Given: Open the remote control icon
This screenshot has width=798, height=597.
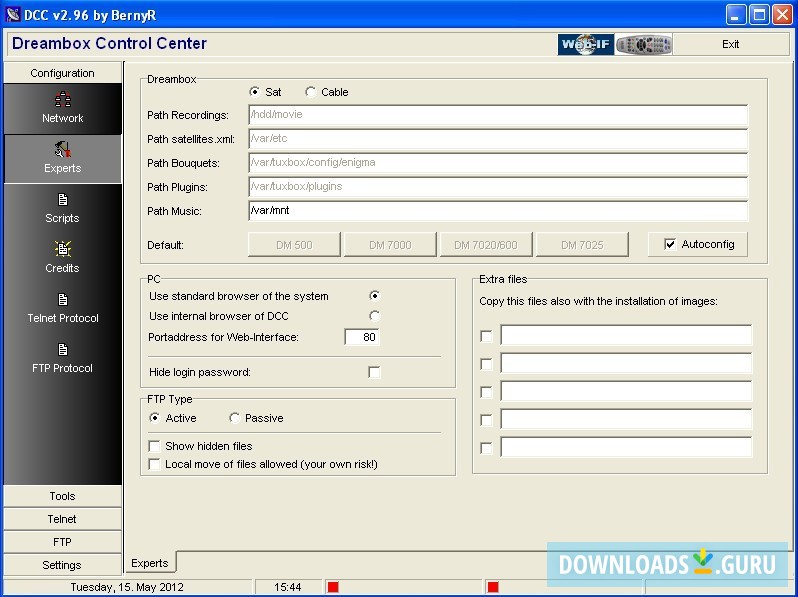Looking at the screenshot, I should click(x=643, y=44).
